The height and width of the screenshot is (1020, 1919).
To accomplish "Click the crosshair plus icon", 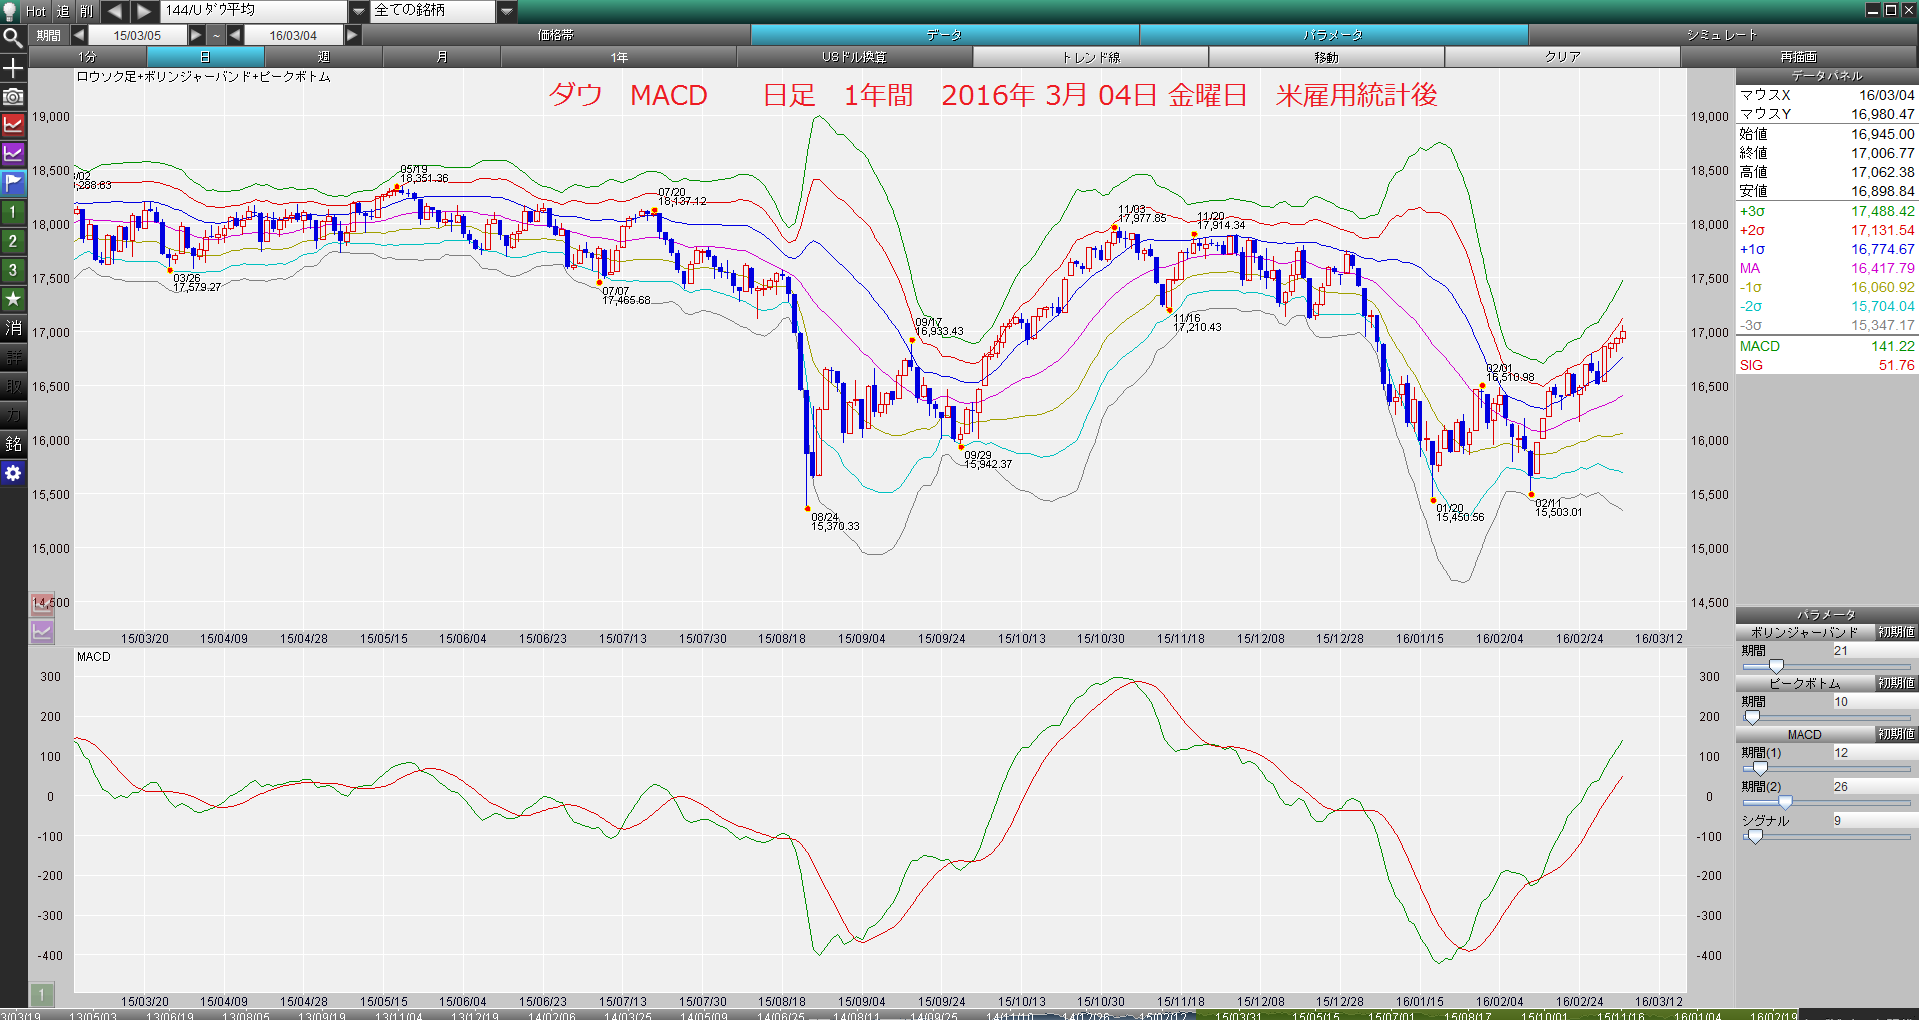I will (13, 68).
